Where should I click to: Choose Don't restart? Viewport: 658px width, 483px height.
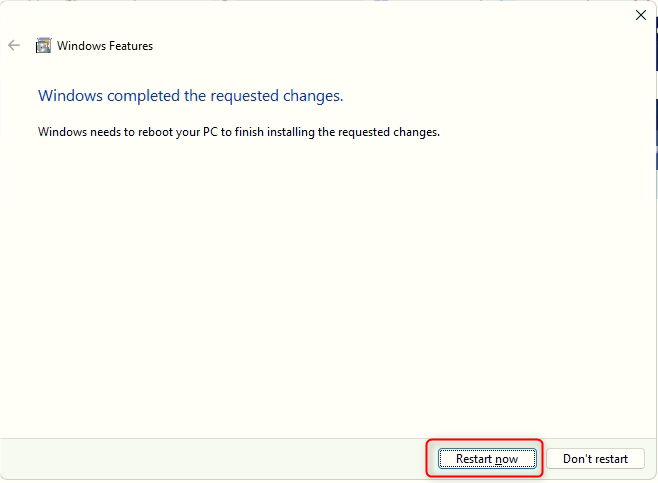pyautogui.click(x=595, y=459)
